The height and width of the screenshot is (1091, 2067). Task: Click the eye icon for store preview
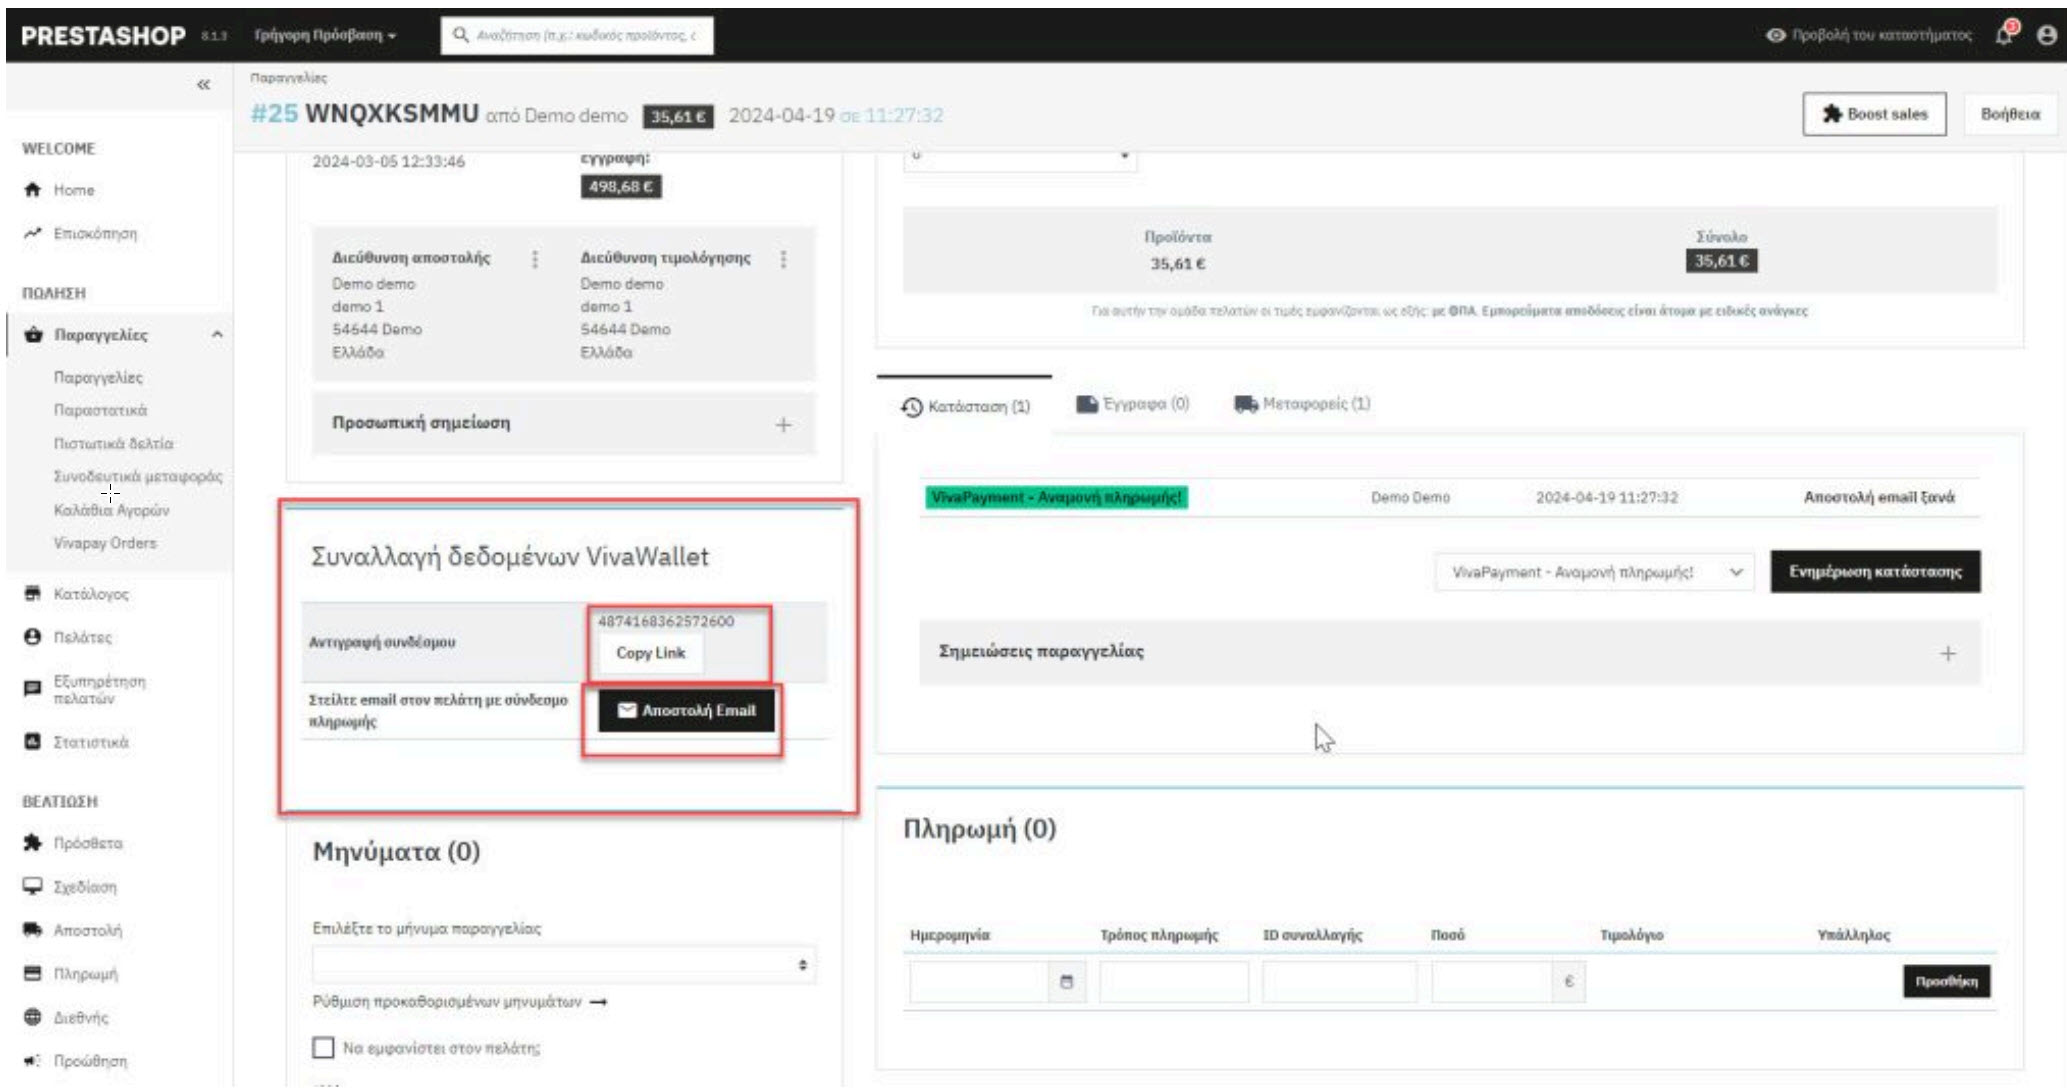(1775, 35)
